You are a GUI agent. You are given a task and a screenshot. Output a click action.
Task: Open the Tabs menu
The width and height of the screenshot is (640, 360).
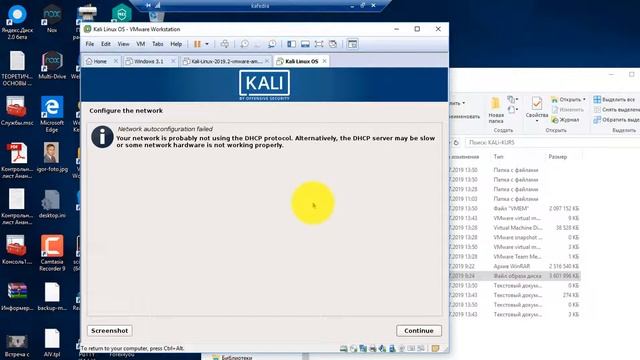[158, 44]
